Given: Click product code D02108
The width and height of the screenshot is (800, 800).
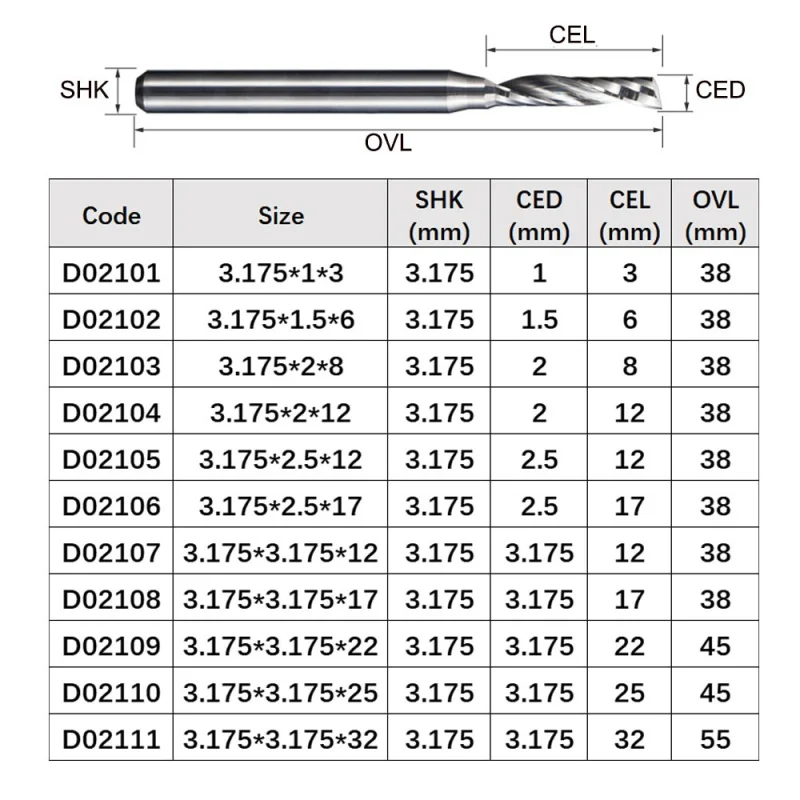Looking at the screenshot, I should [x=111, y=599].
